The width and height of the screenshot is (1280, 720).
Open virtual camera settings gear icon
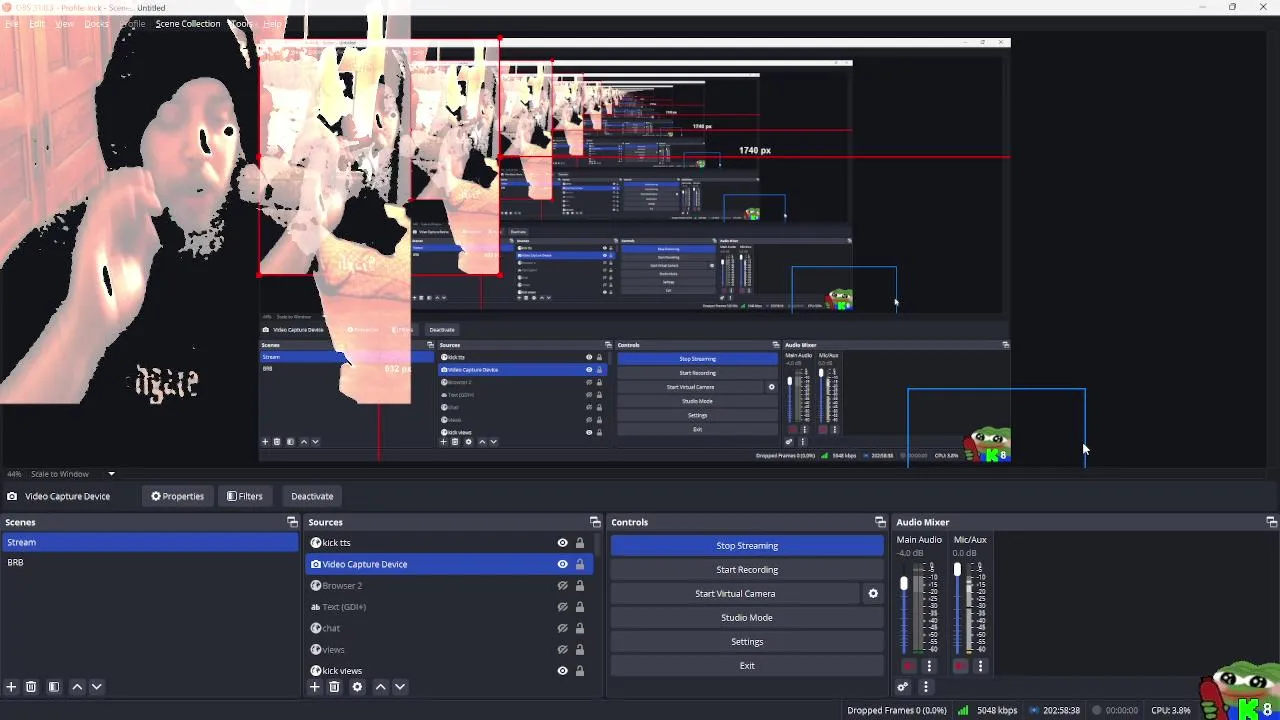[x=873, y=594]
